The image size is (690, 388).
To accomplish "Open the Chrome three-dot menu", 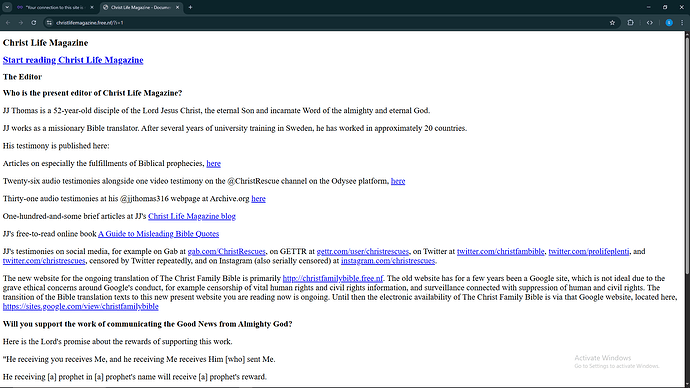I will [682, 22].
